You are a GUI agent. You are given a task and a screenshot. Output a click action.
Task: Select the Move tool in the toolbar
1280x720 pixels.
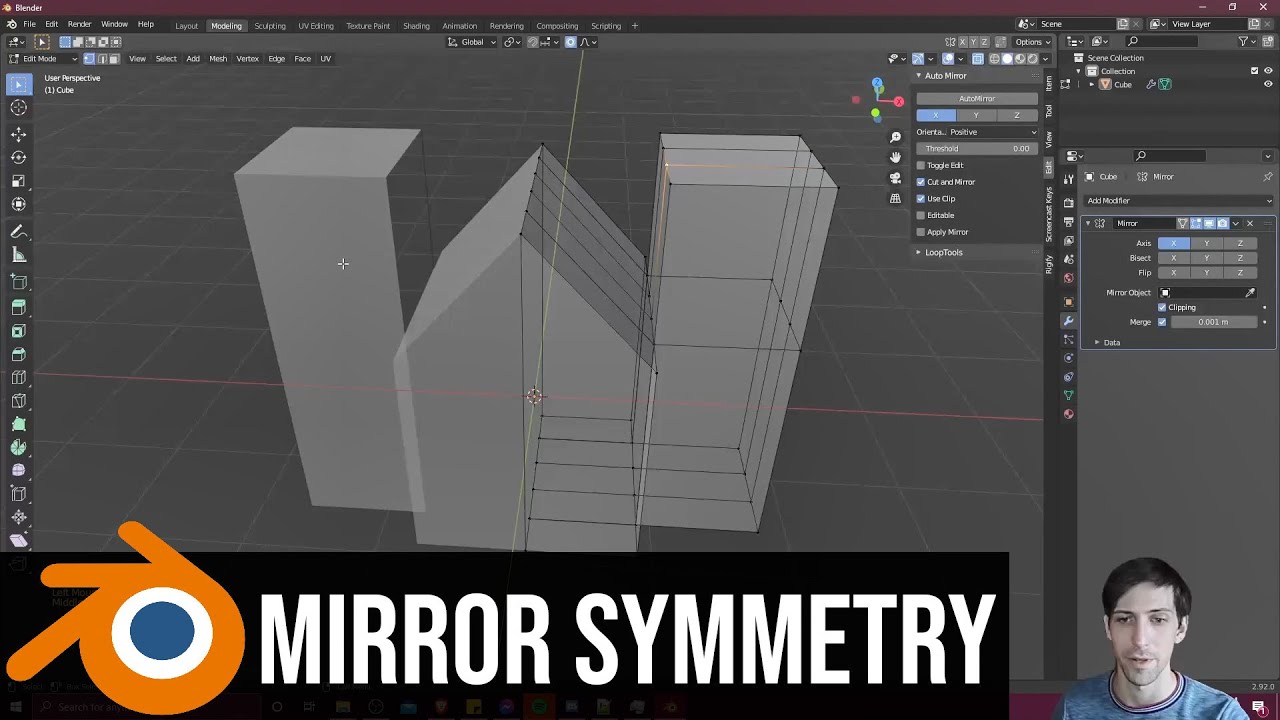[18, 133]
